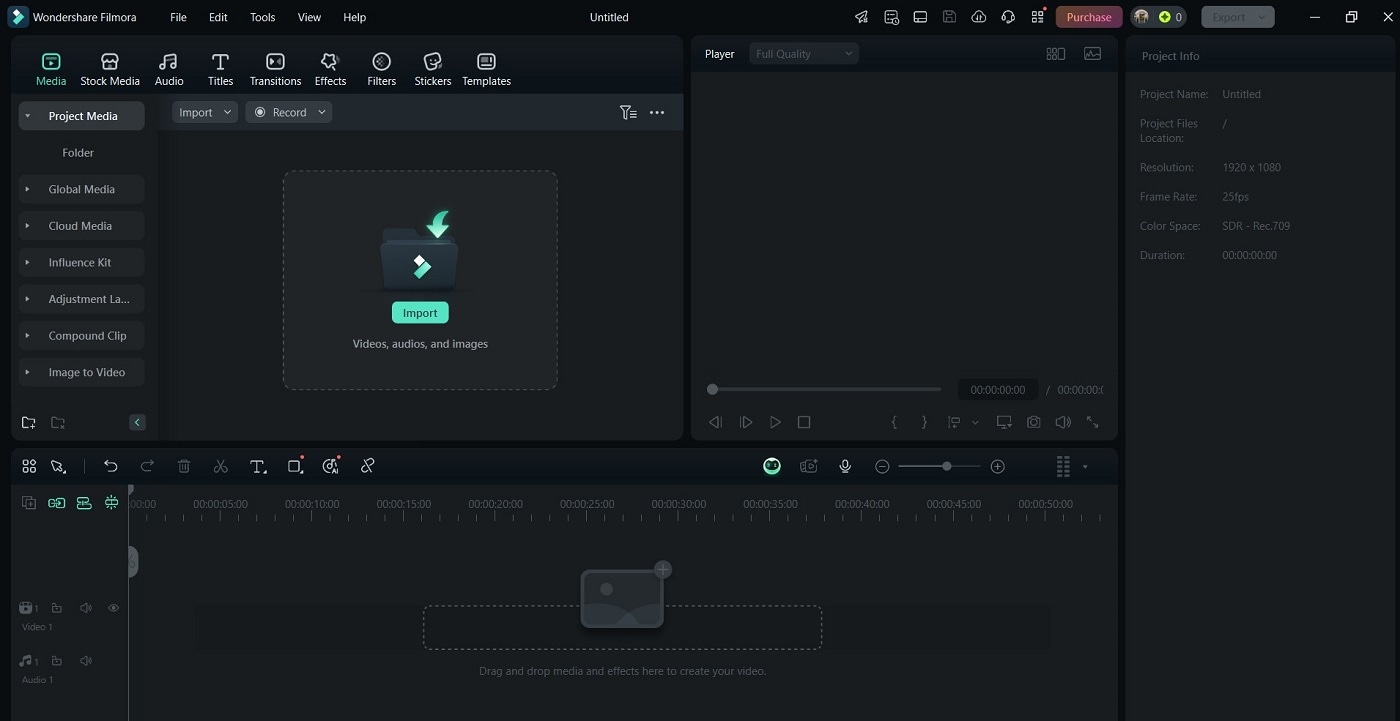1400x721 pixels.
Task: Expand the Global Media section
Action: click(27, 189)
